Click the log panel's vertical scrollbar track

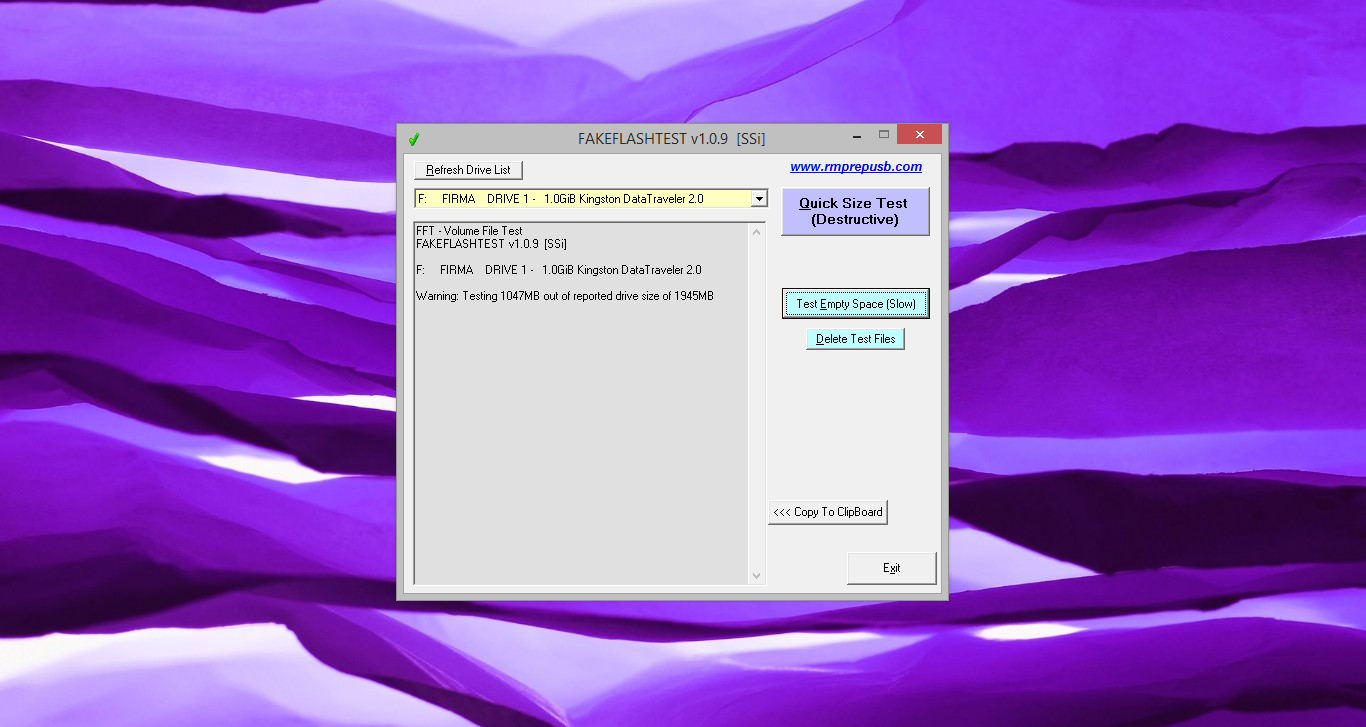pyautogui.click(x=756, y=400)
